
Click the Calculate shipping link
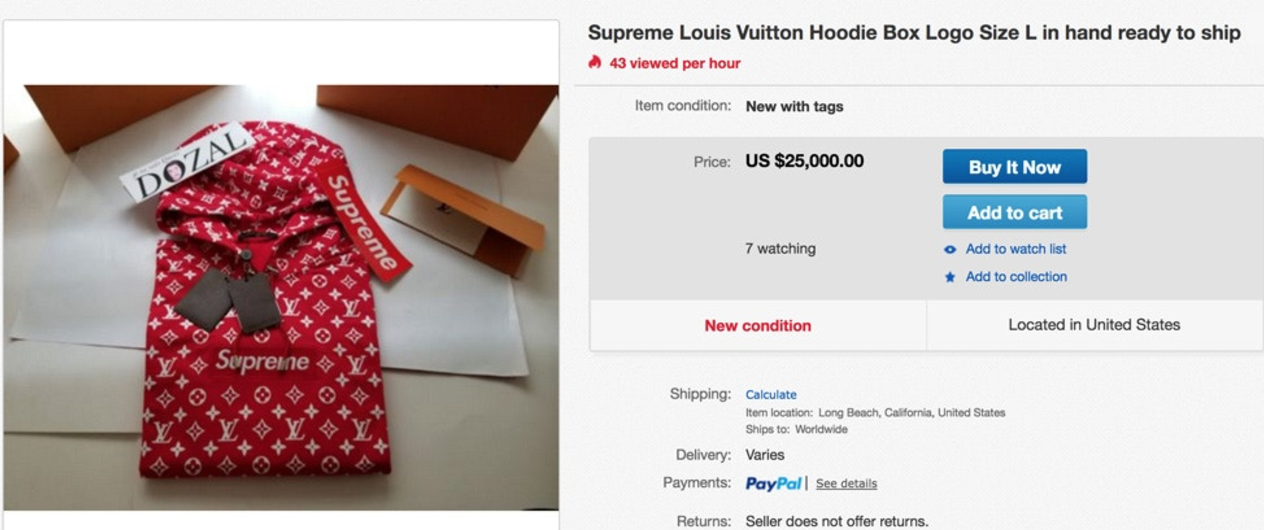click(771, 395)
